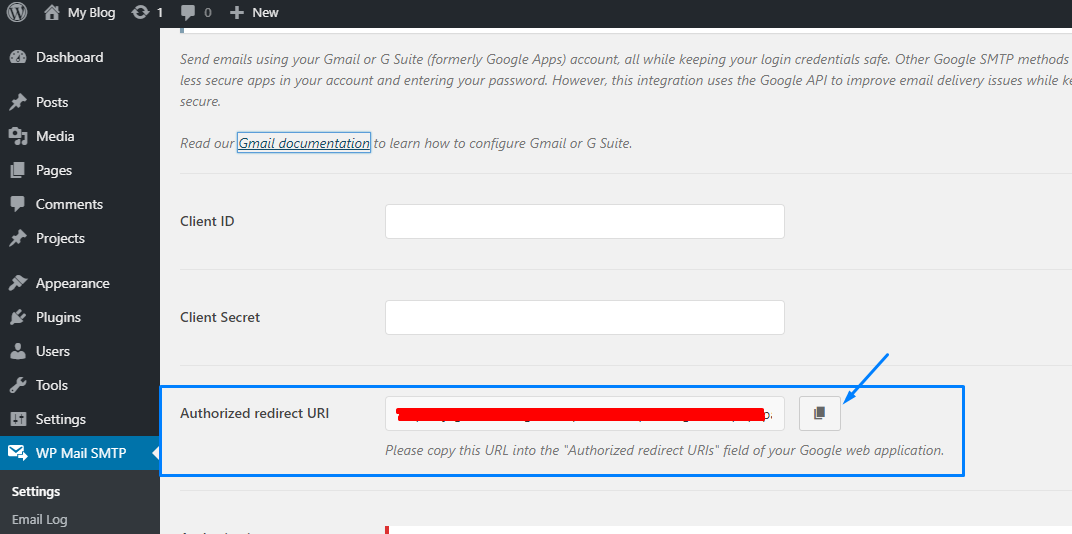
Task: Click the updates icon in admin bar
Action: tap(147, 13)
